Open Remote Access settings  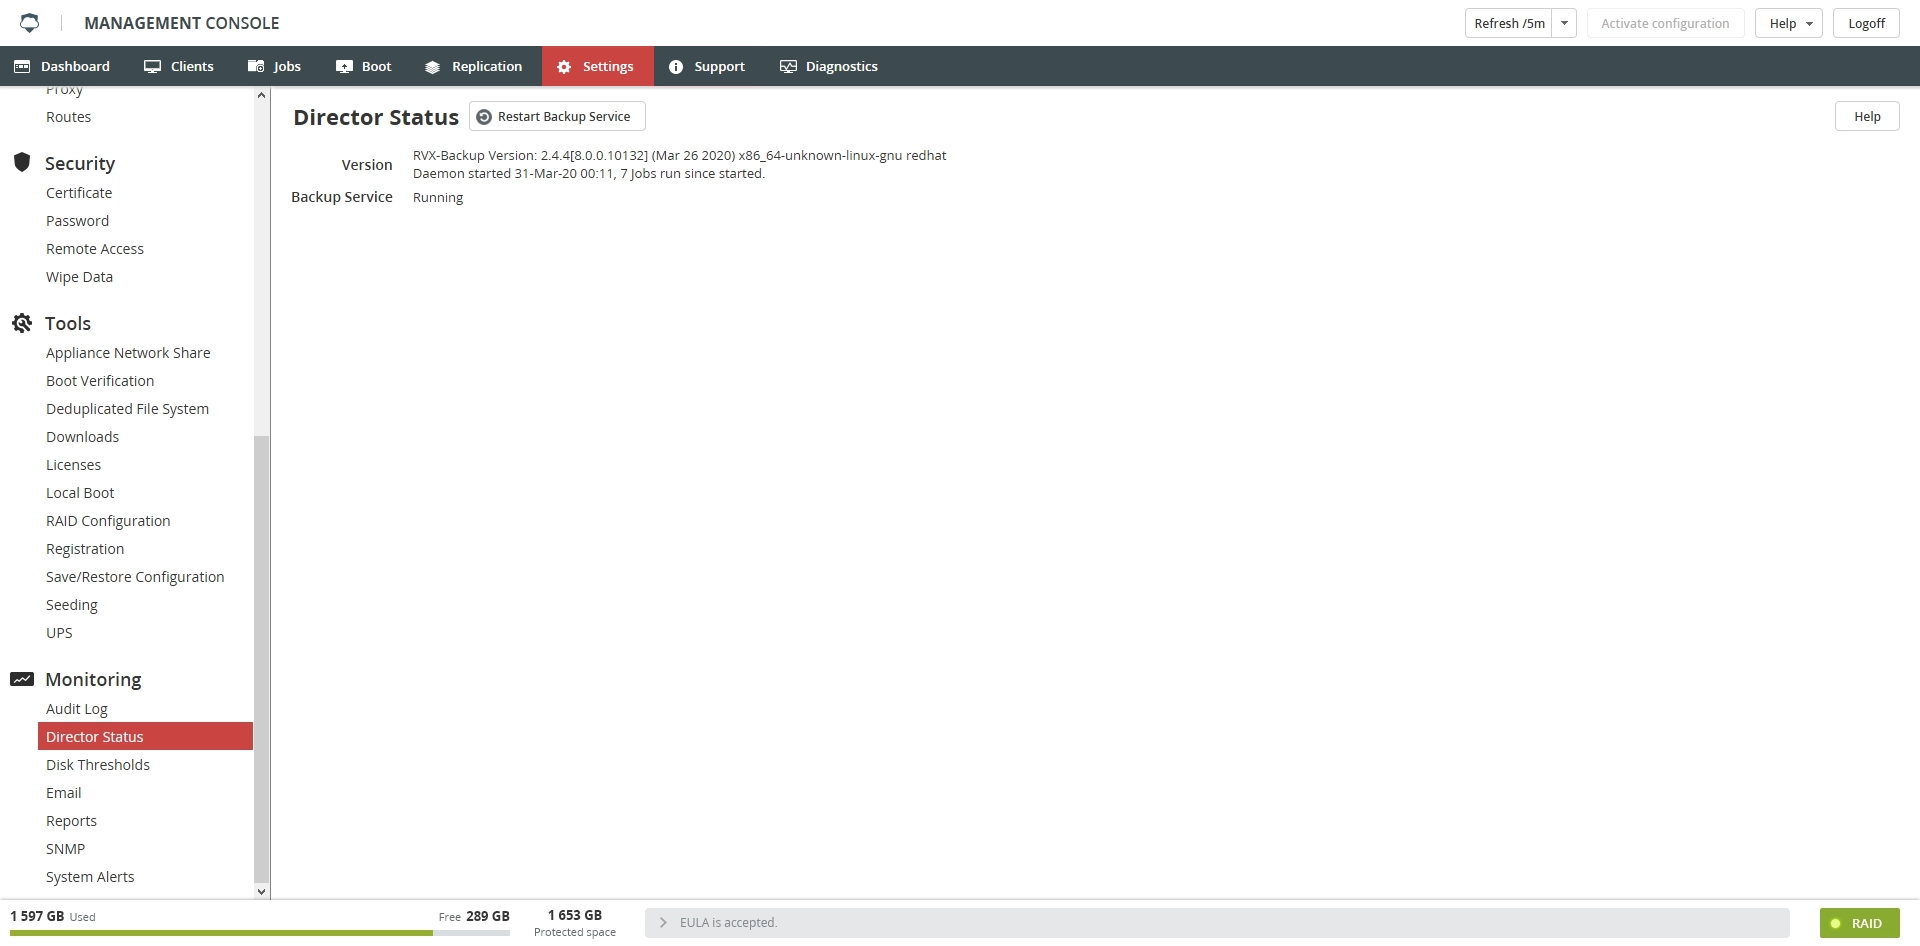95,249
